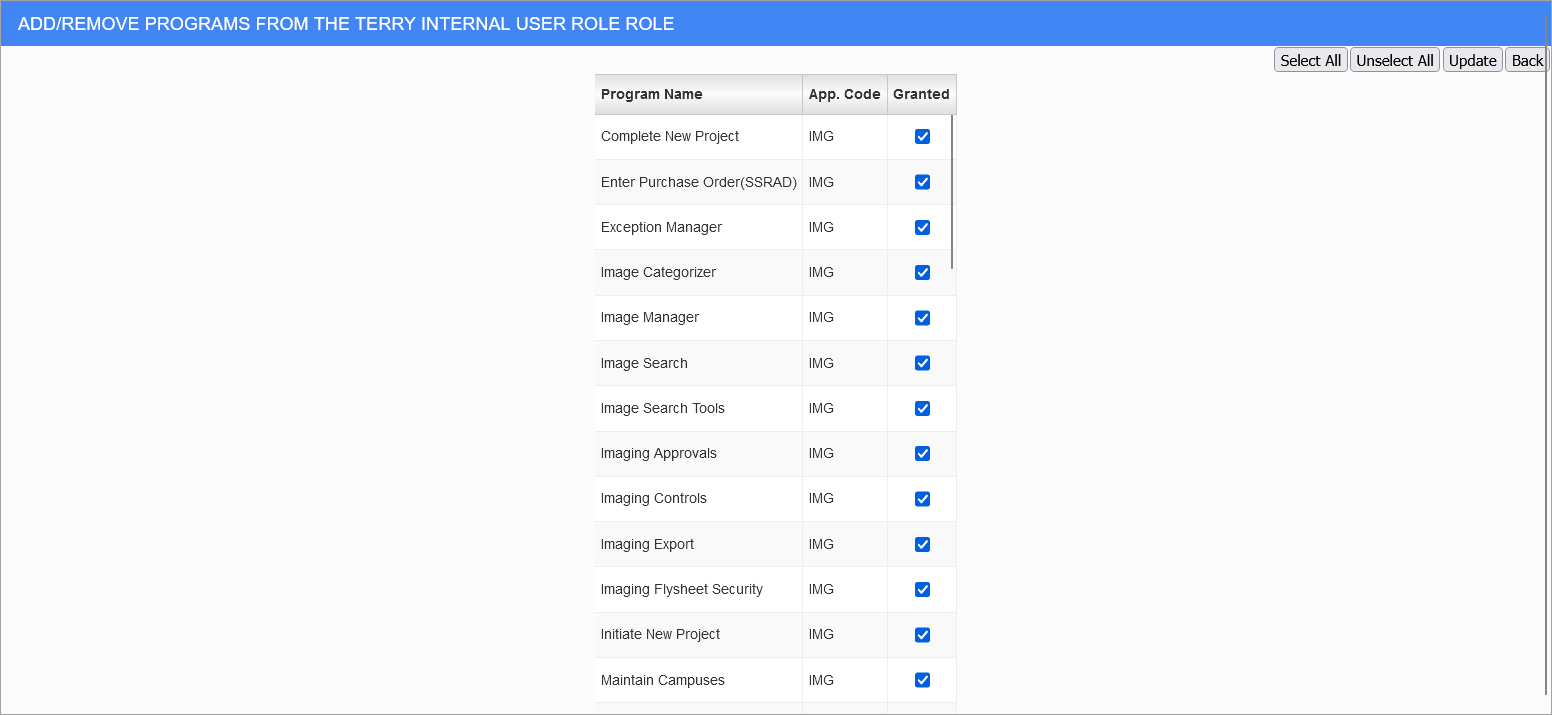This screenshot has width=1552, height=715.
Task: Click IMG code in Complete New Project row
Action: 821,136
